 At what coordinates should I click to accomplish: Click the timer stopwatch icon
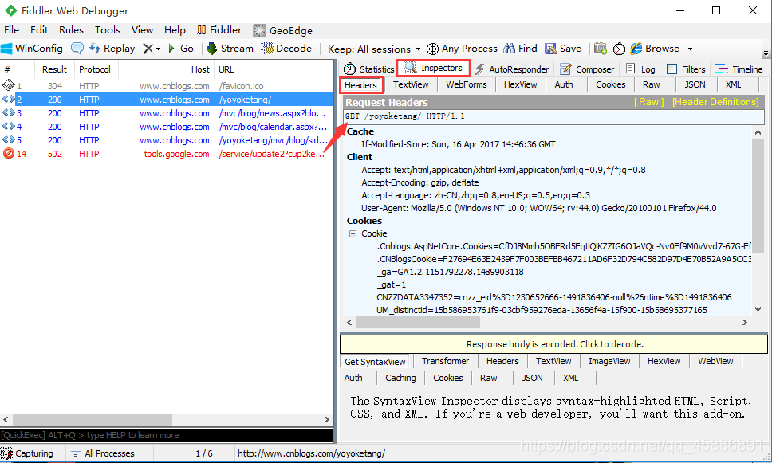tap(619, 48)
